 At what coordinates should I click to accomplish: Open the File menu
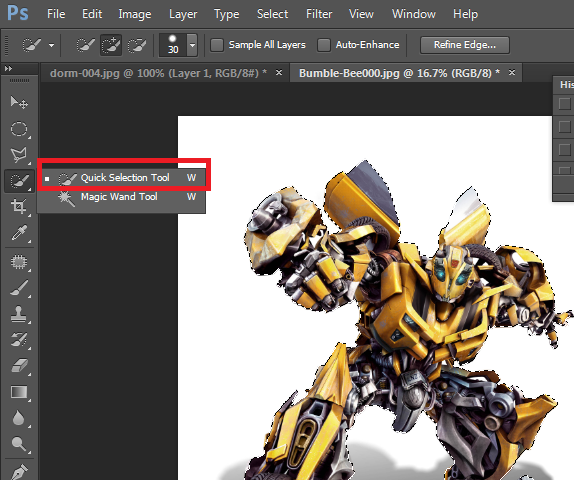click(56, 14)
